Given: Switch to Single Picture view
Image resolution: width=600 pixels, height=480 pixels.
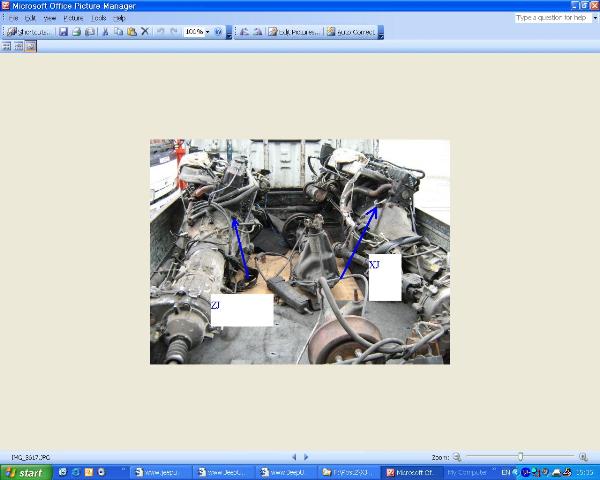Looking at the screenshot, I should 31,47.
